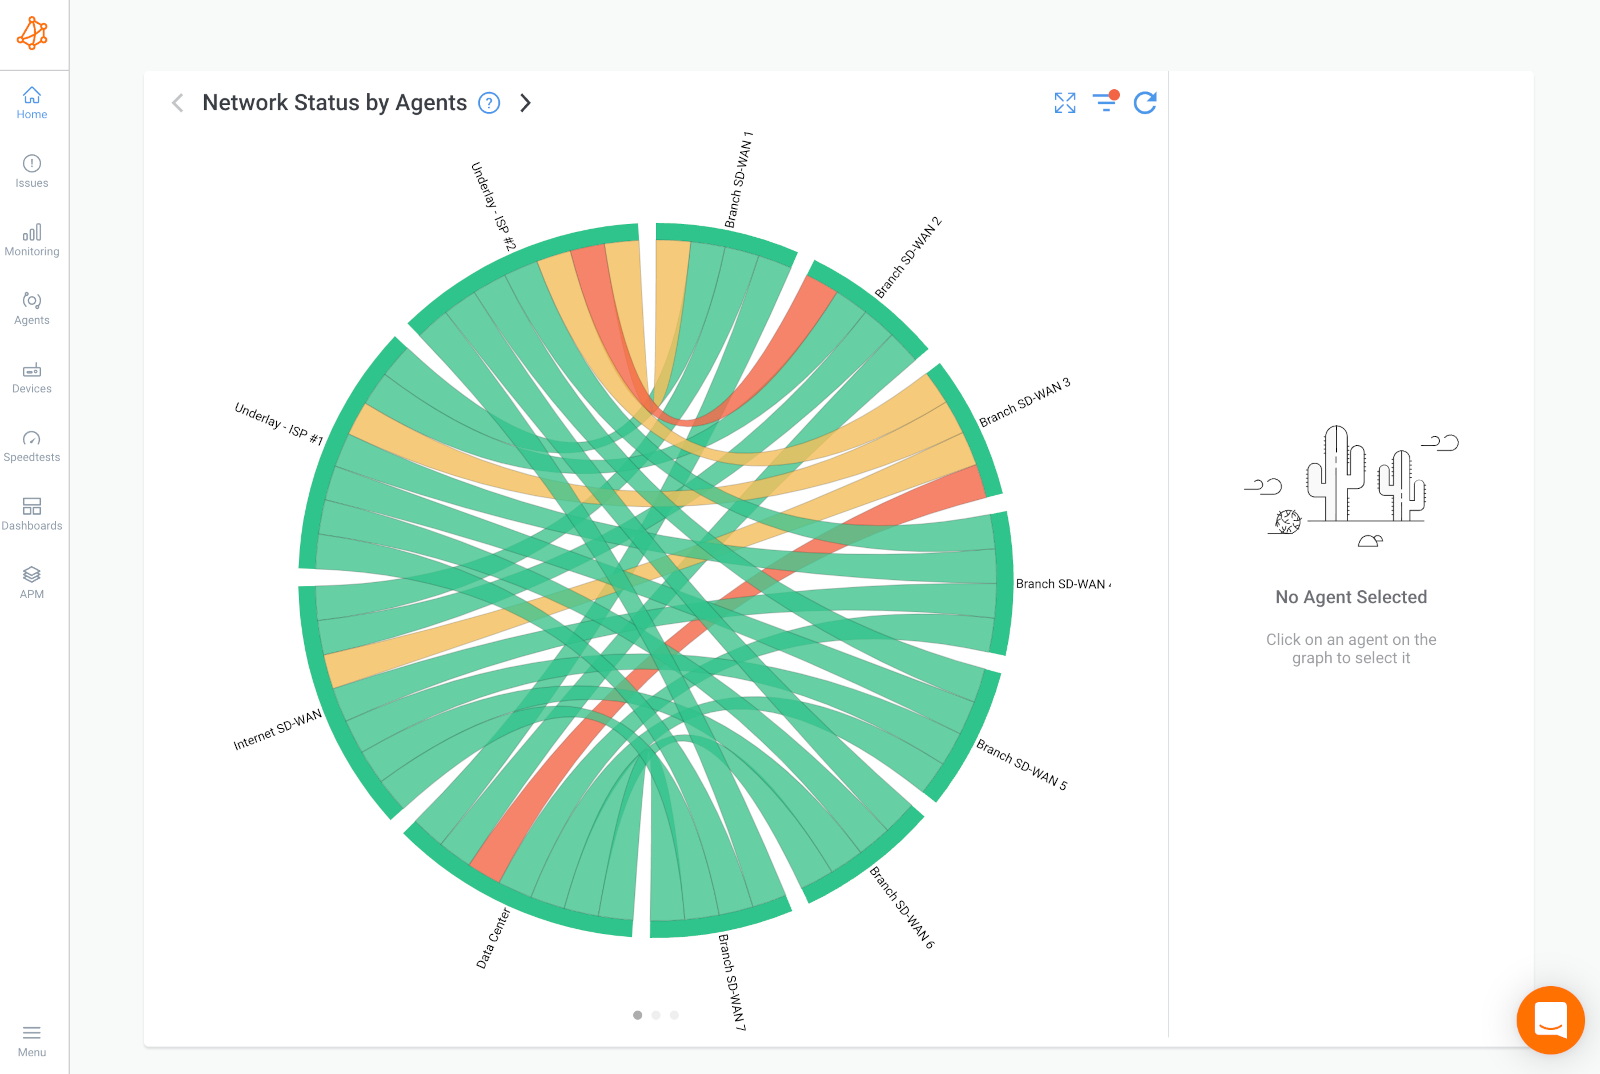Open the support chat bubble
1600x1074 pixels.
tap(1550, 1020)
